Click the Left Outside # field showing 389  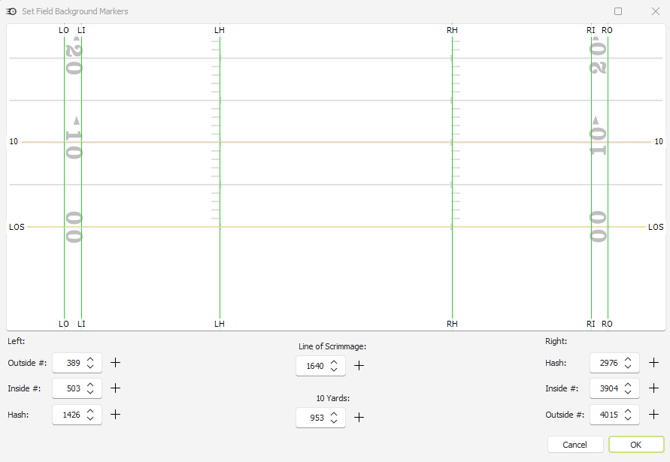(x=77, y=363)
